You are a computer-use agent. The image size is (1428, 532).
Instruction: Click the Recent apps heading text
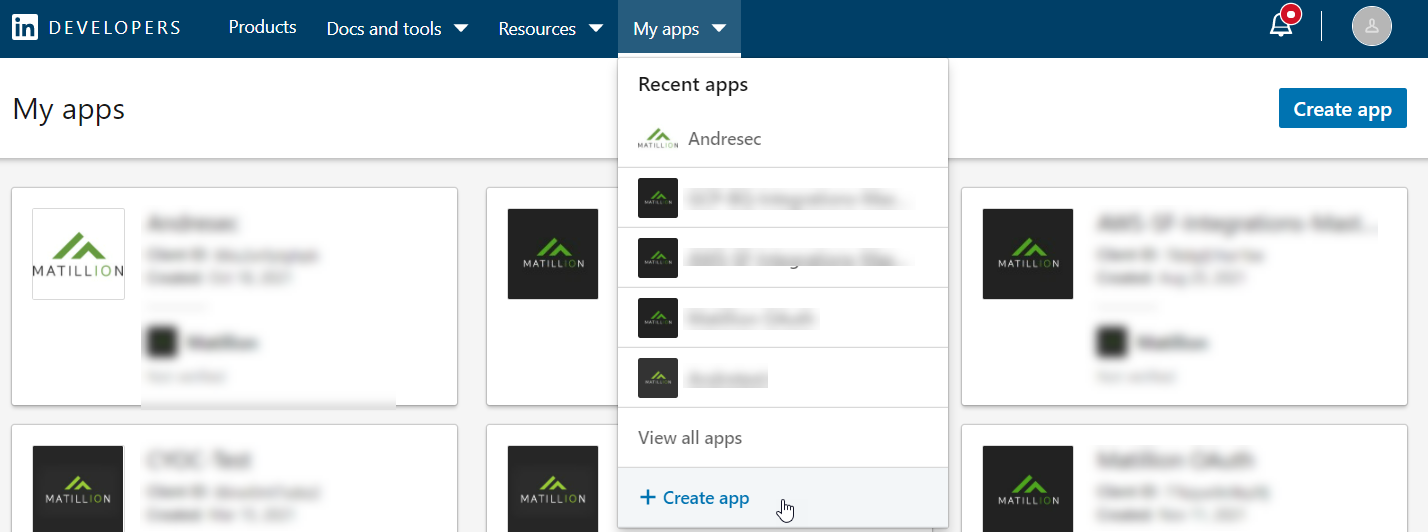[693, 85]
